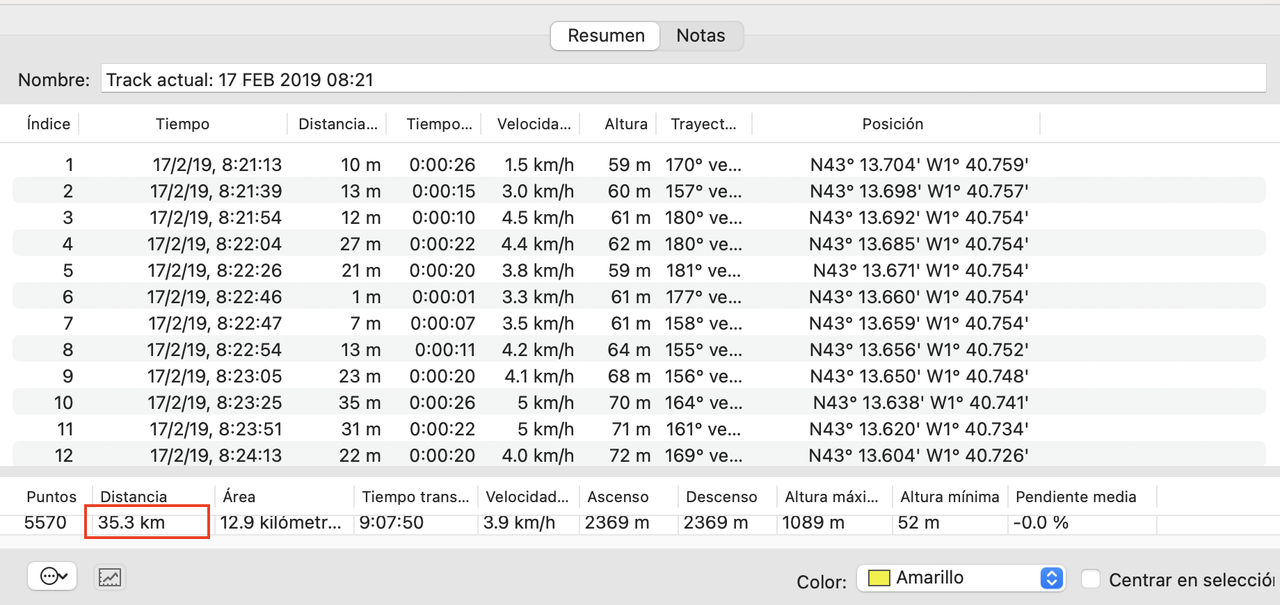The height and width of the screenshot is (605, 1280).
Task: Edit the Nombre text field
Action: point(683,80)
